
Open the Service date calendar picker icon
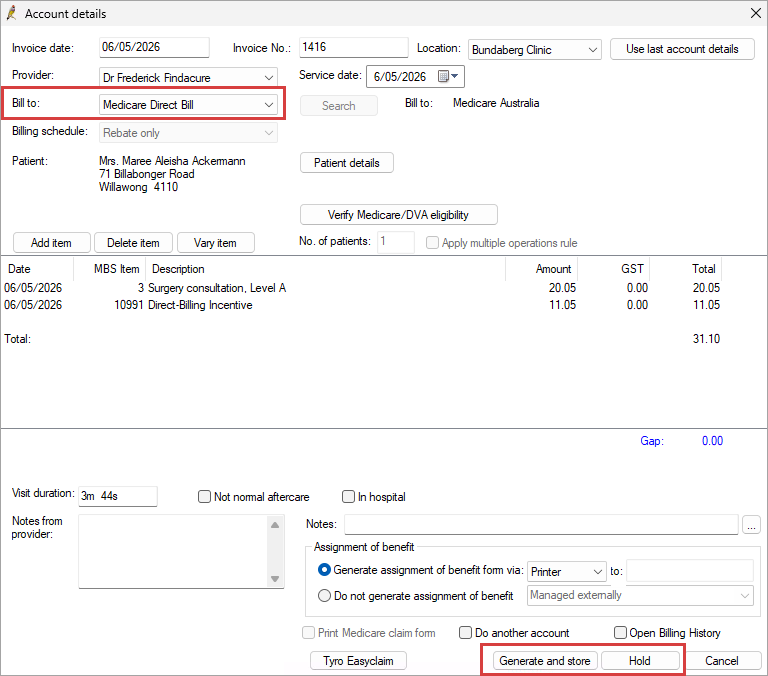click(x=448, y=76)
